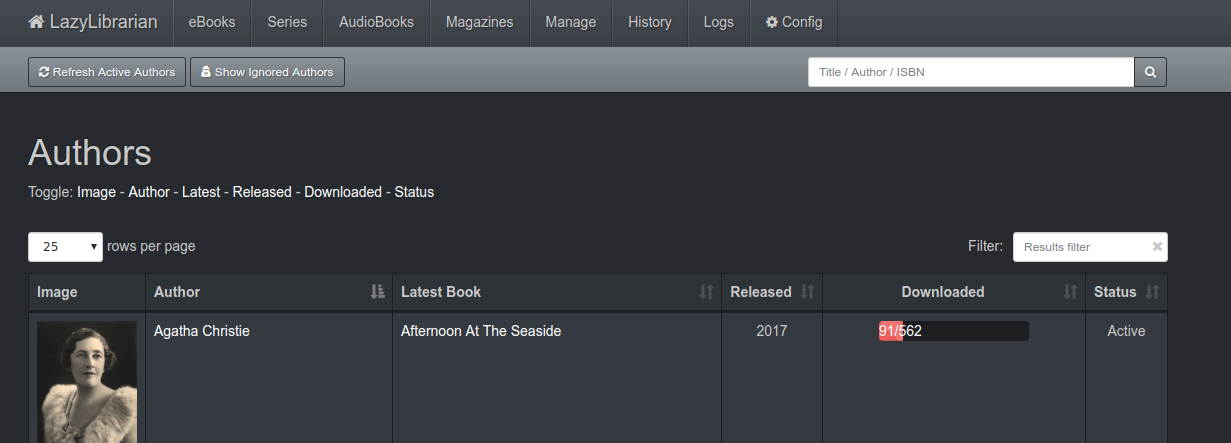The image size is (1231, 443).
Task: Sort by Released column sort icon
Action: point(807,292)
